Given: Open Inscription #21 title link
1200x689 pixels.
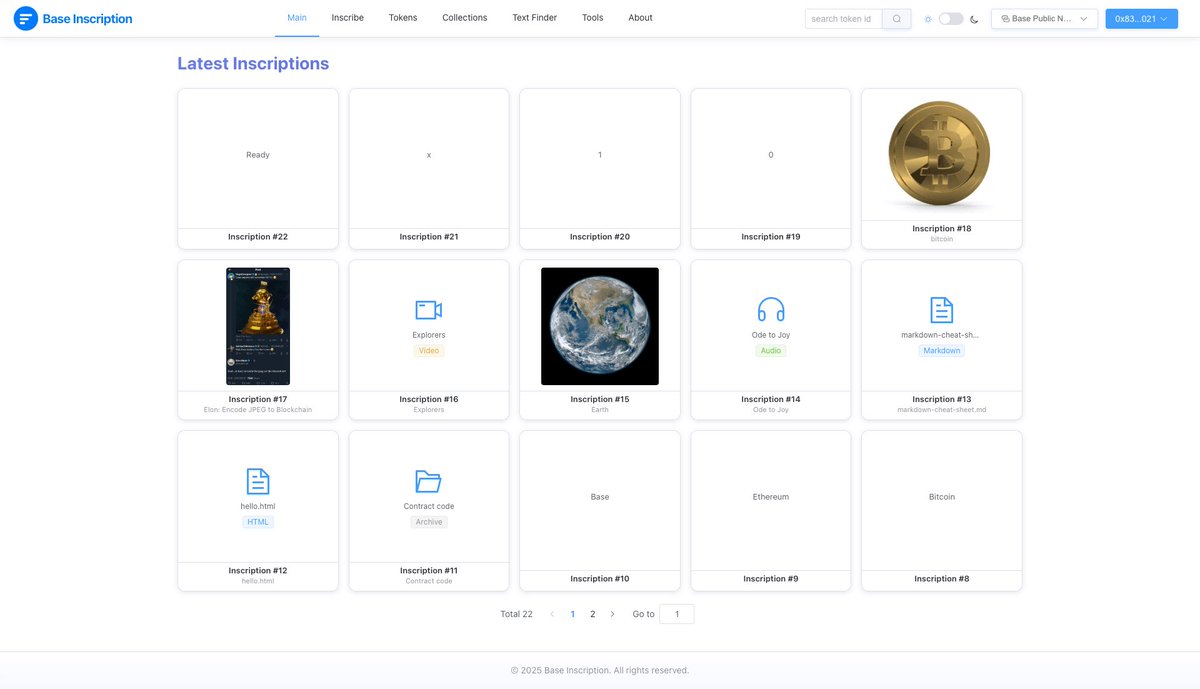Looking at the screenshot, I should [429, 237].
